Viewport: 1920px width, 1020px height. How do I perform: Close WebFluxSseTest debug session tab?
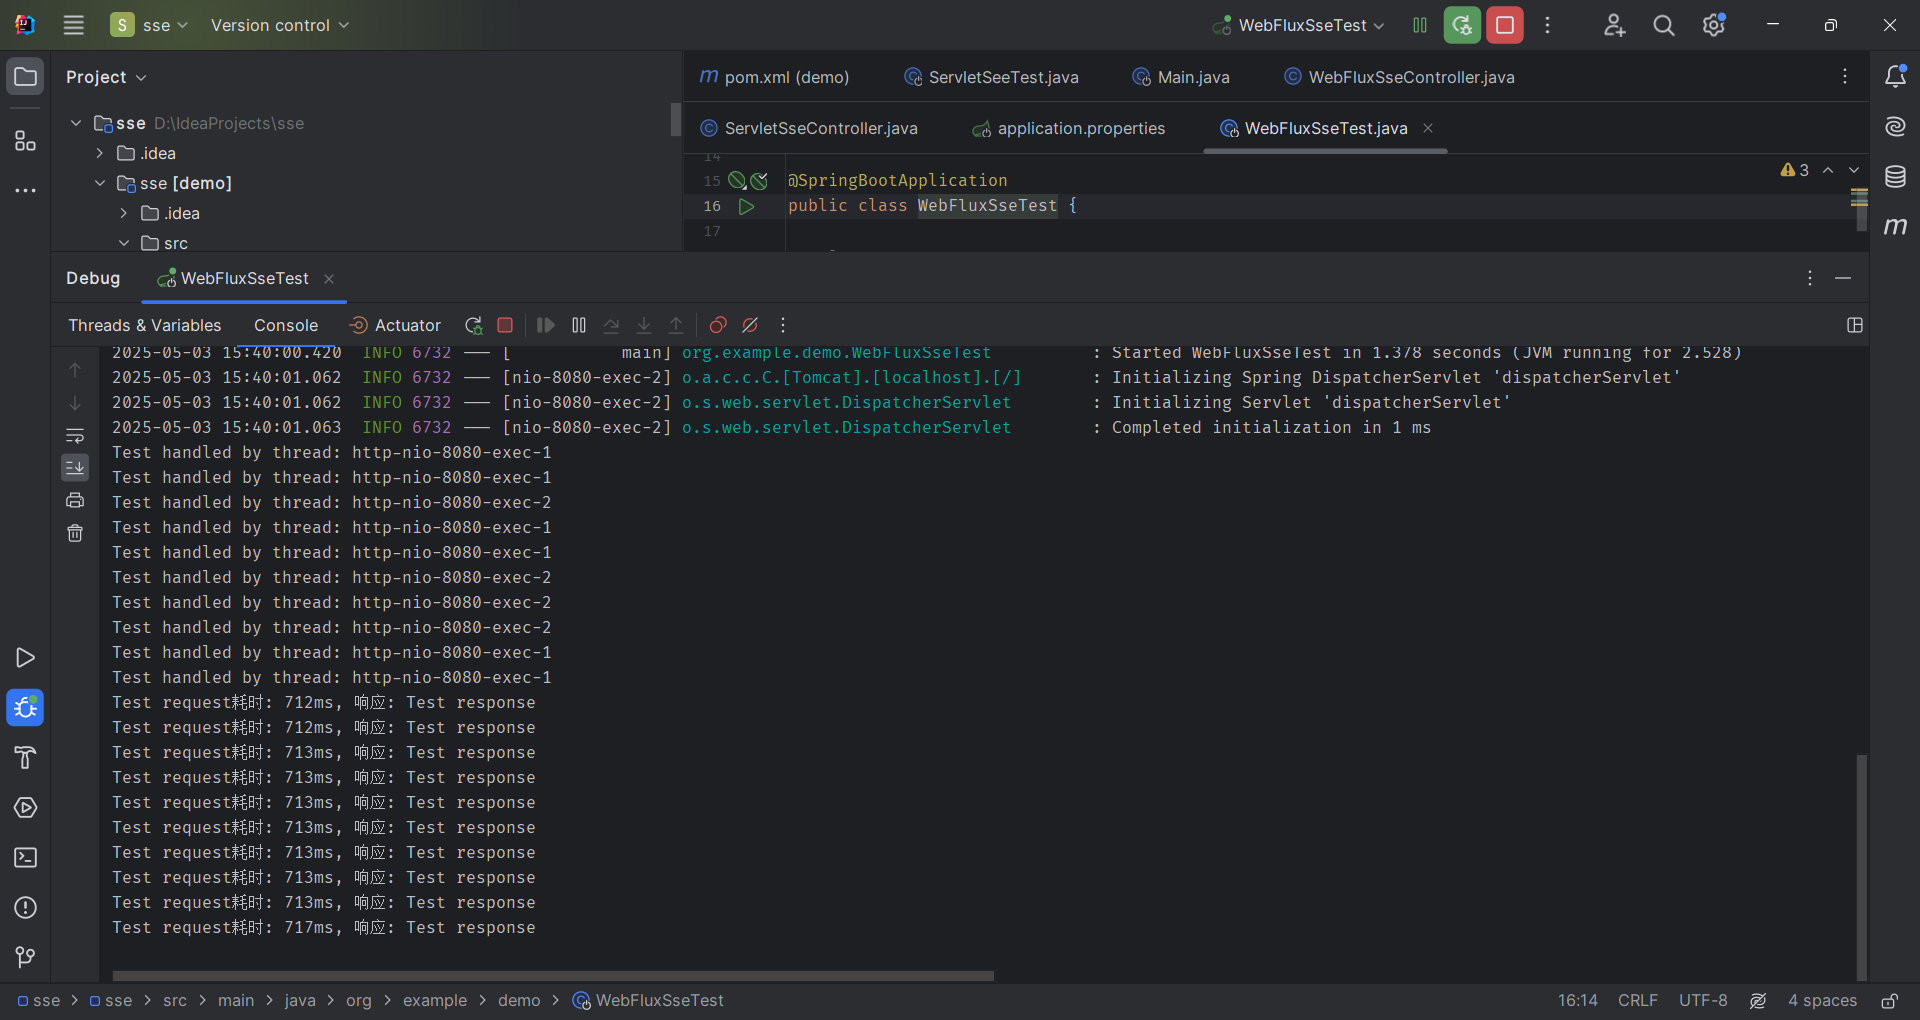click(x=329, y=278)
